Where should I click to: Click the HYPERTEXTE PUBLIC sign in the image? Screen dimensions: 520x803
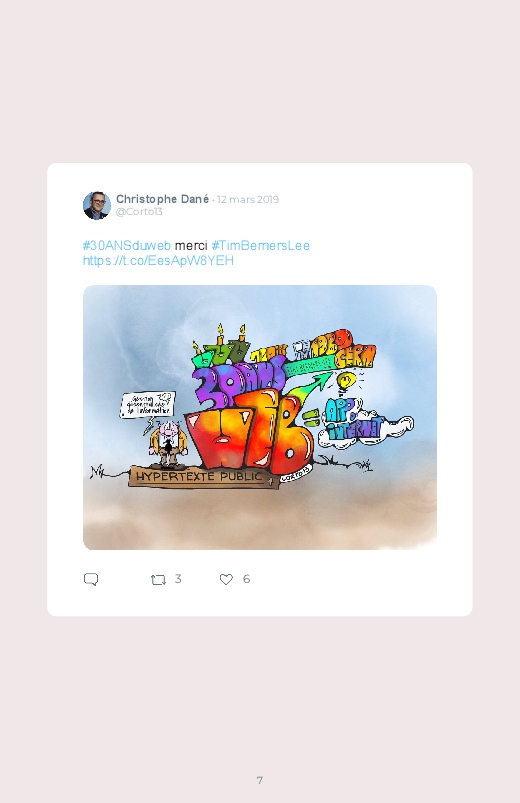pyautogui.click(x=200, y=477)
